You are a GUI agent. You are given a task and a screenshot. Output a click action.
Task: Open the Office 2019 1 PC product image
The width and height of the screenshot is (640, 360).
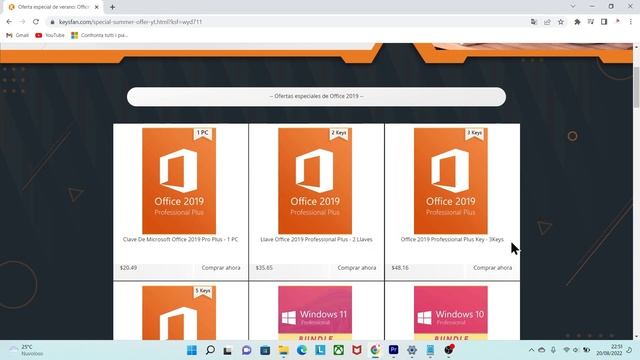[x=179, y=181]
